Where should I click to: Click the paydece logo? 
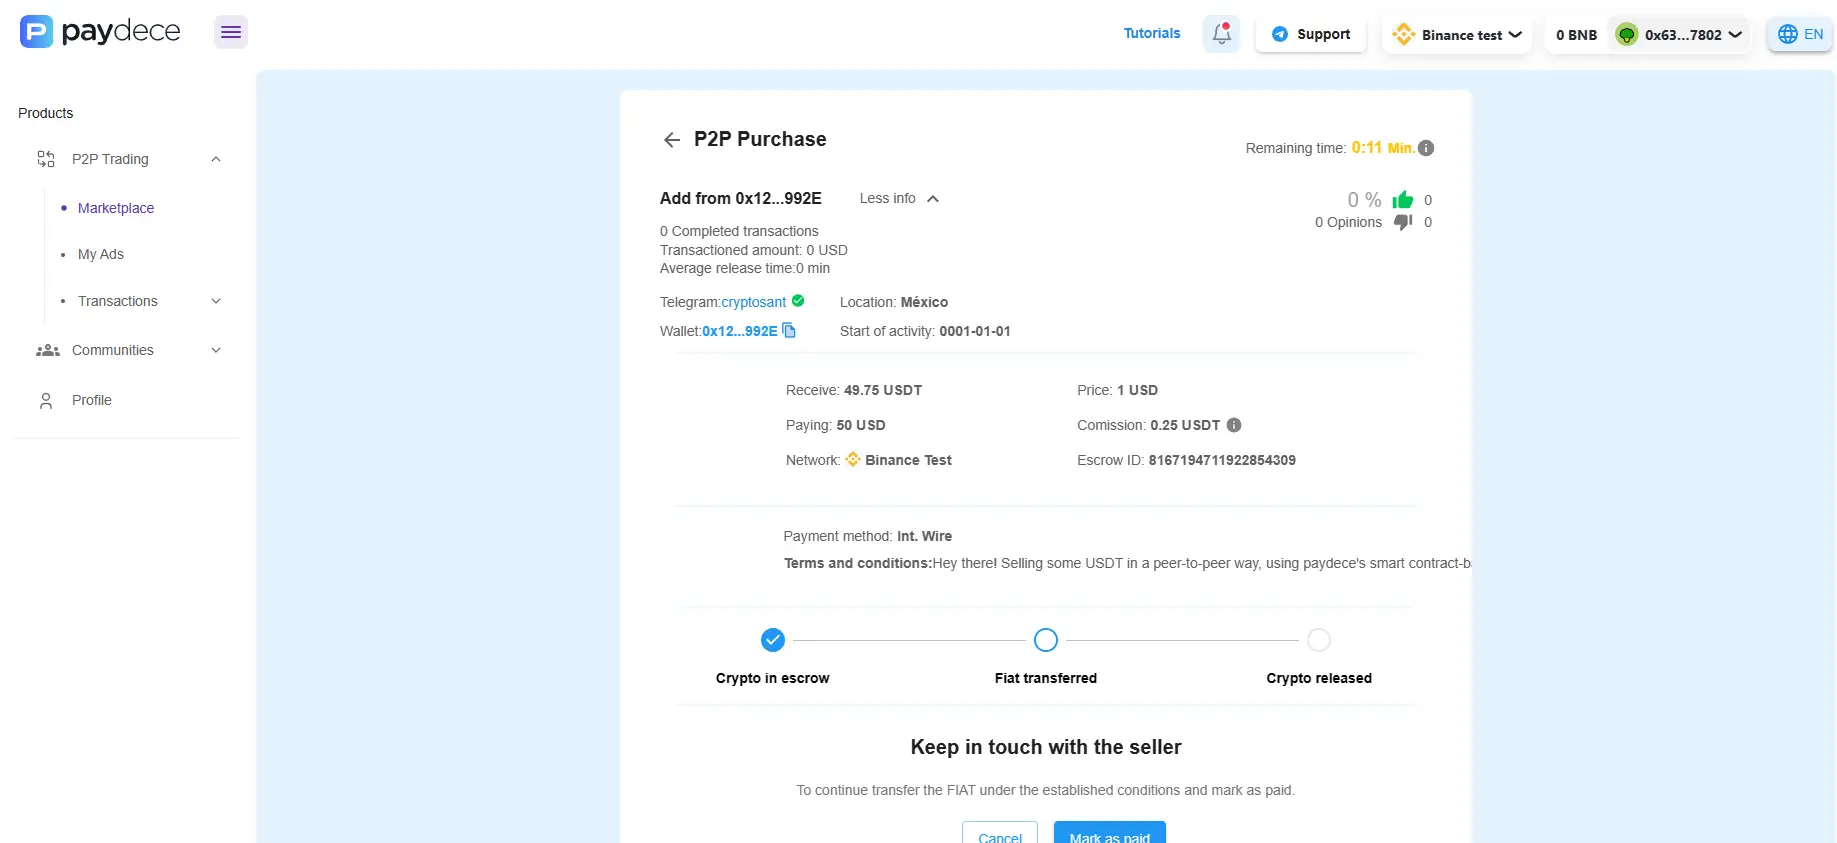(100, 32)
